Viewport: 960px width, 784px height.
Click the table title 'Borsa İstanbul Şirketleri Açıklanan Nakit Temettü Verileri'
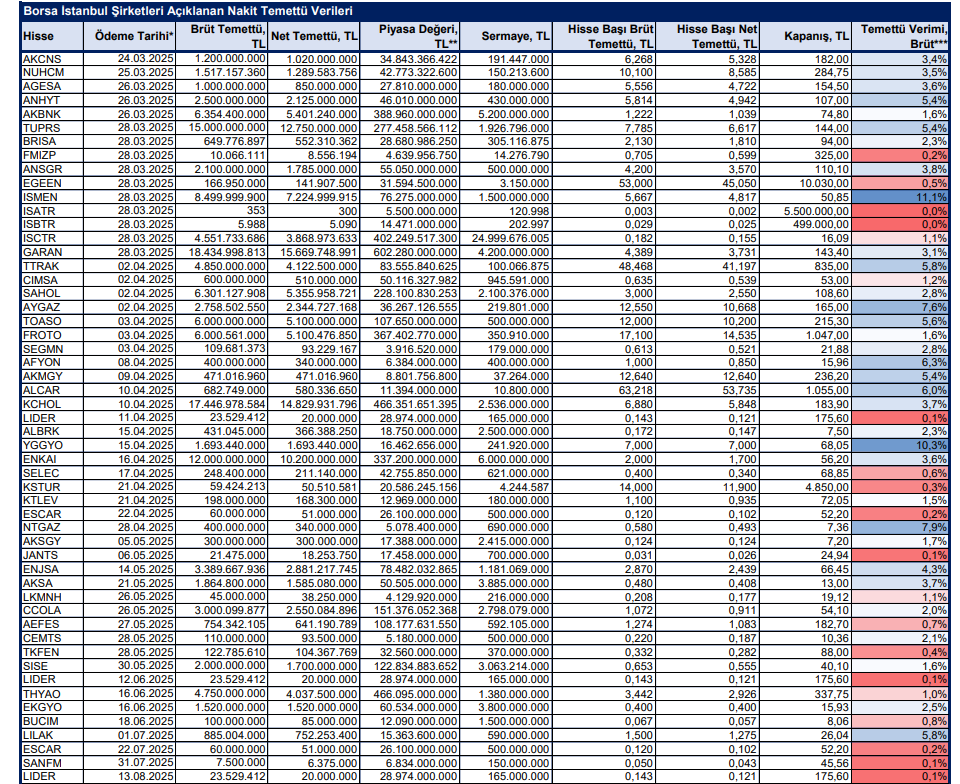coord(188,11)
